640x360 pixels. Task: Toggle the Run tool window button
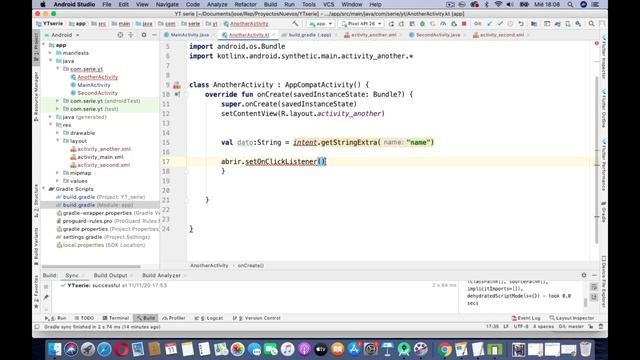(x=56, y=318)
